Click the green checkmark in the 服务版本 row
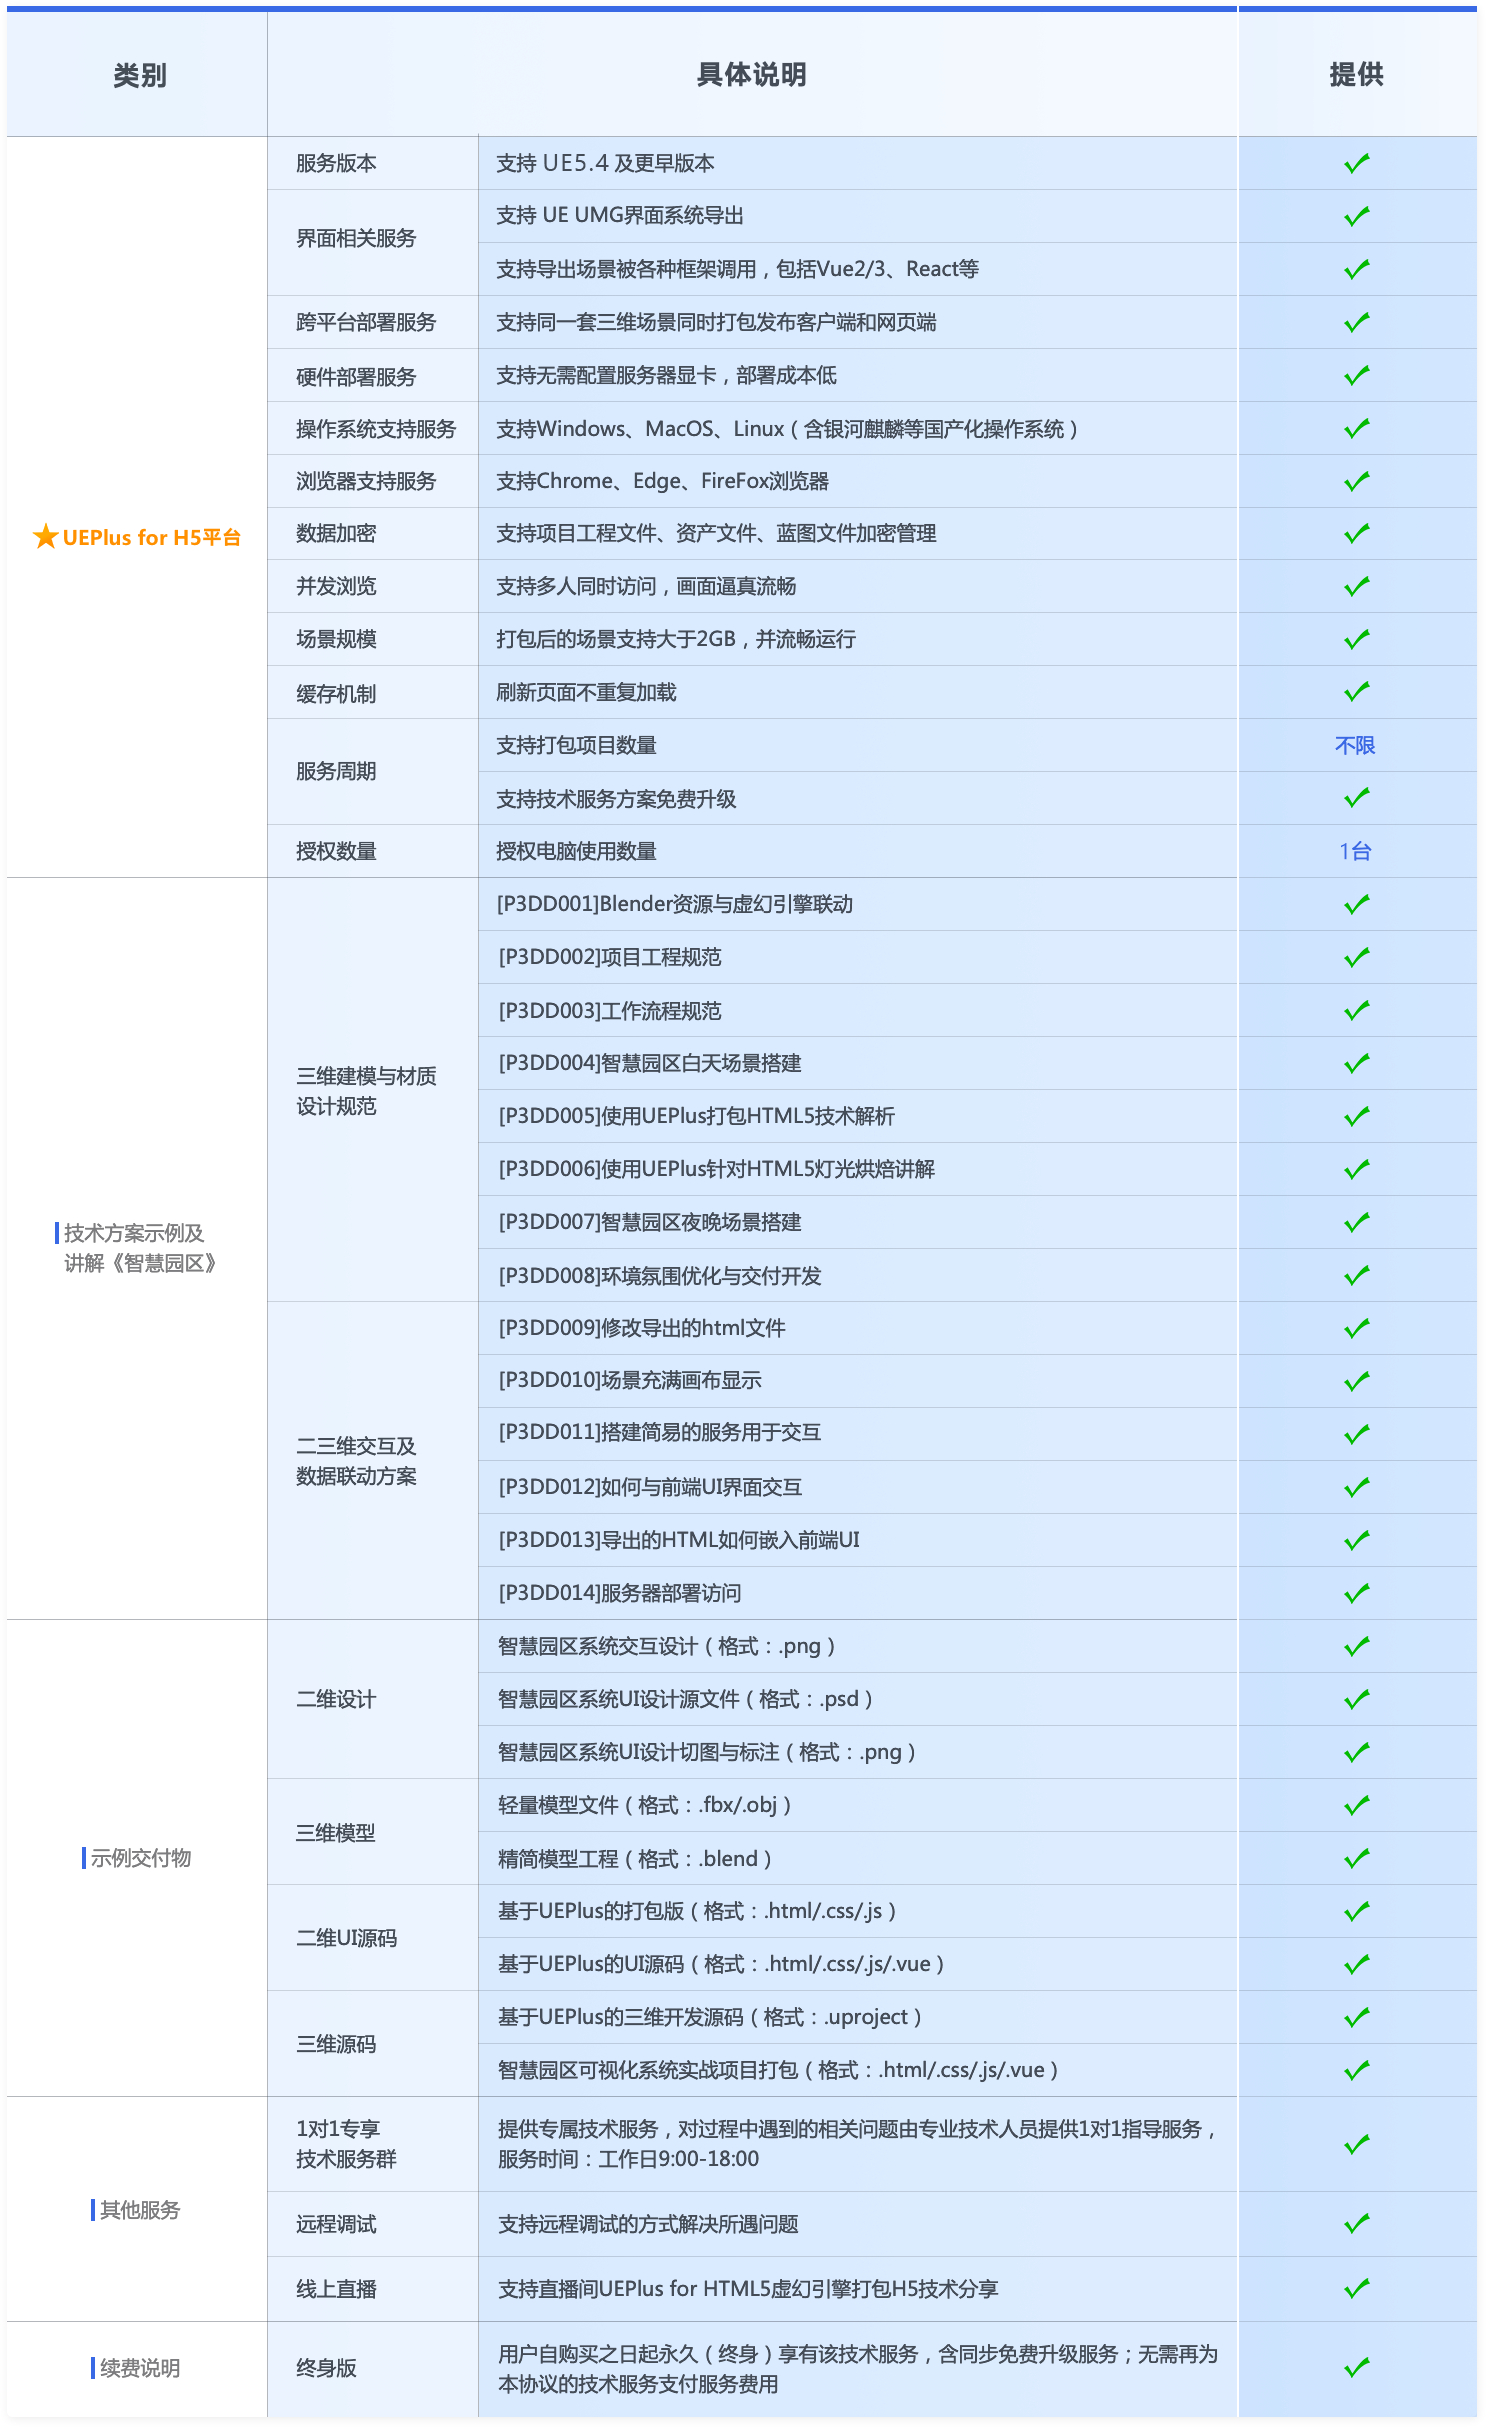The width and height of the screenshot is (1486, 2427). coord(1356,163)
